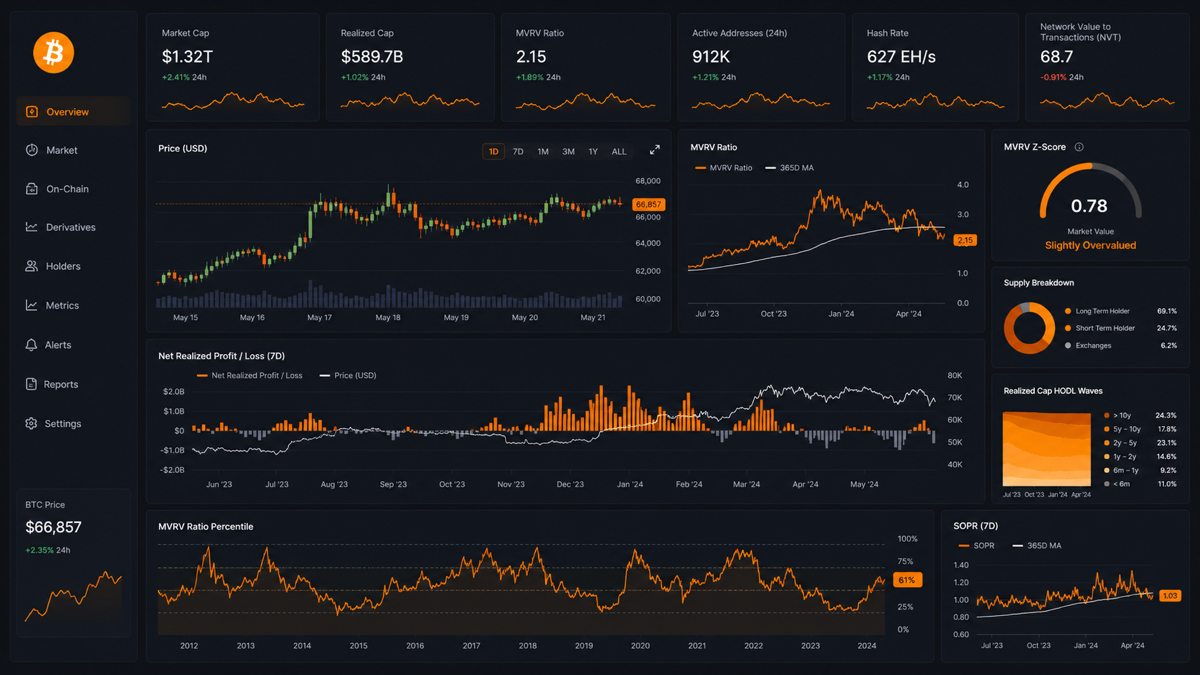Click the 2.15 MVRV value tag
The image size is (1200, 675).
[x=966, y=240]
